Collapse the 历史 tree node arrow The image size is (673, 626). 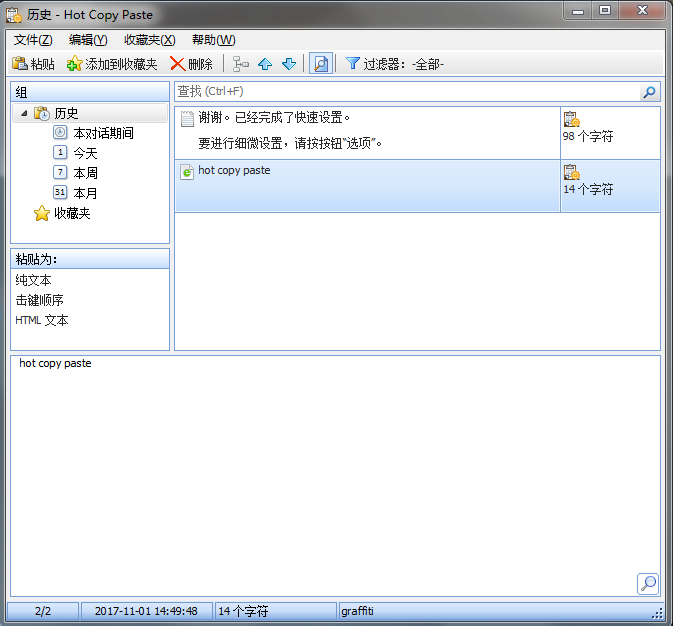pos(24,113)
